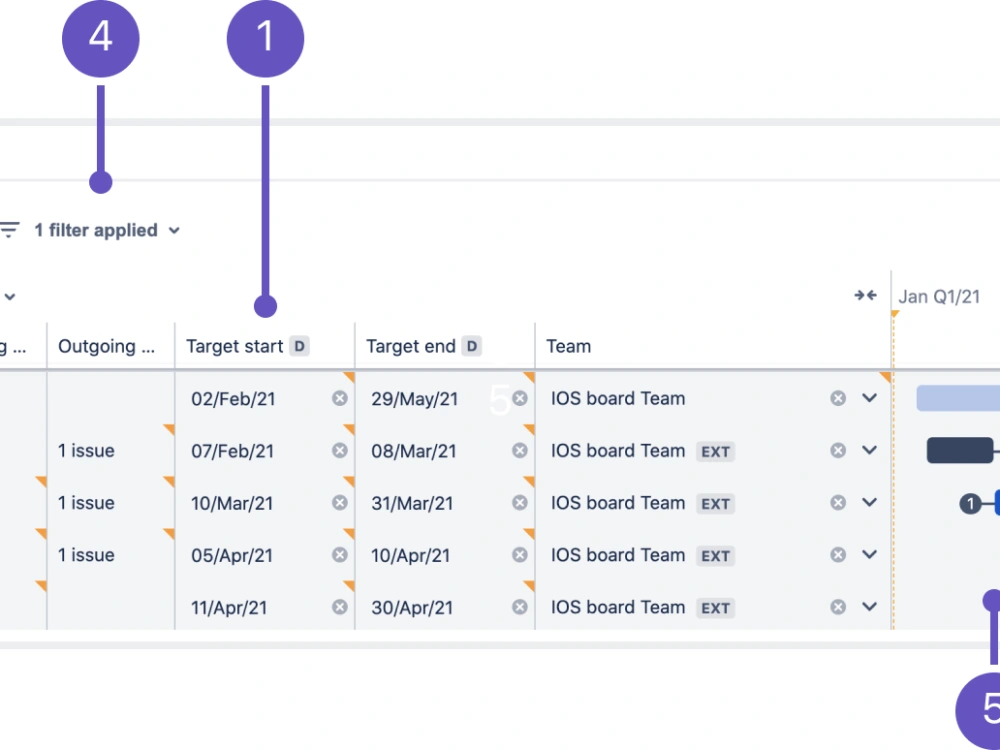This screenshot has height=750, width=1000.
Task: Remove the team from the 30/Apr/21 row
Action: click(x=838, y=606)
